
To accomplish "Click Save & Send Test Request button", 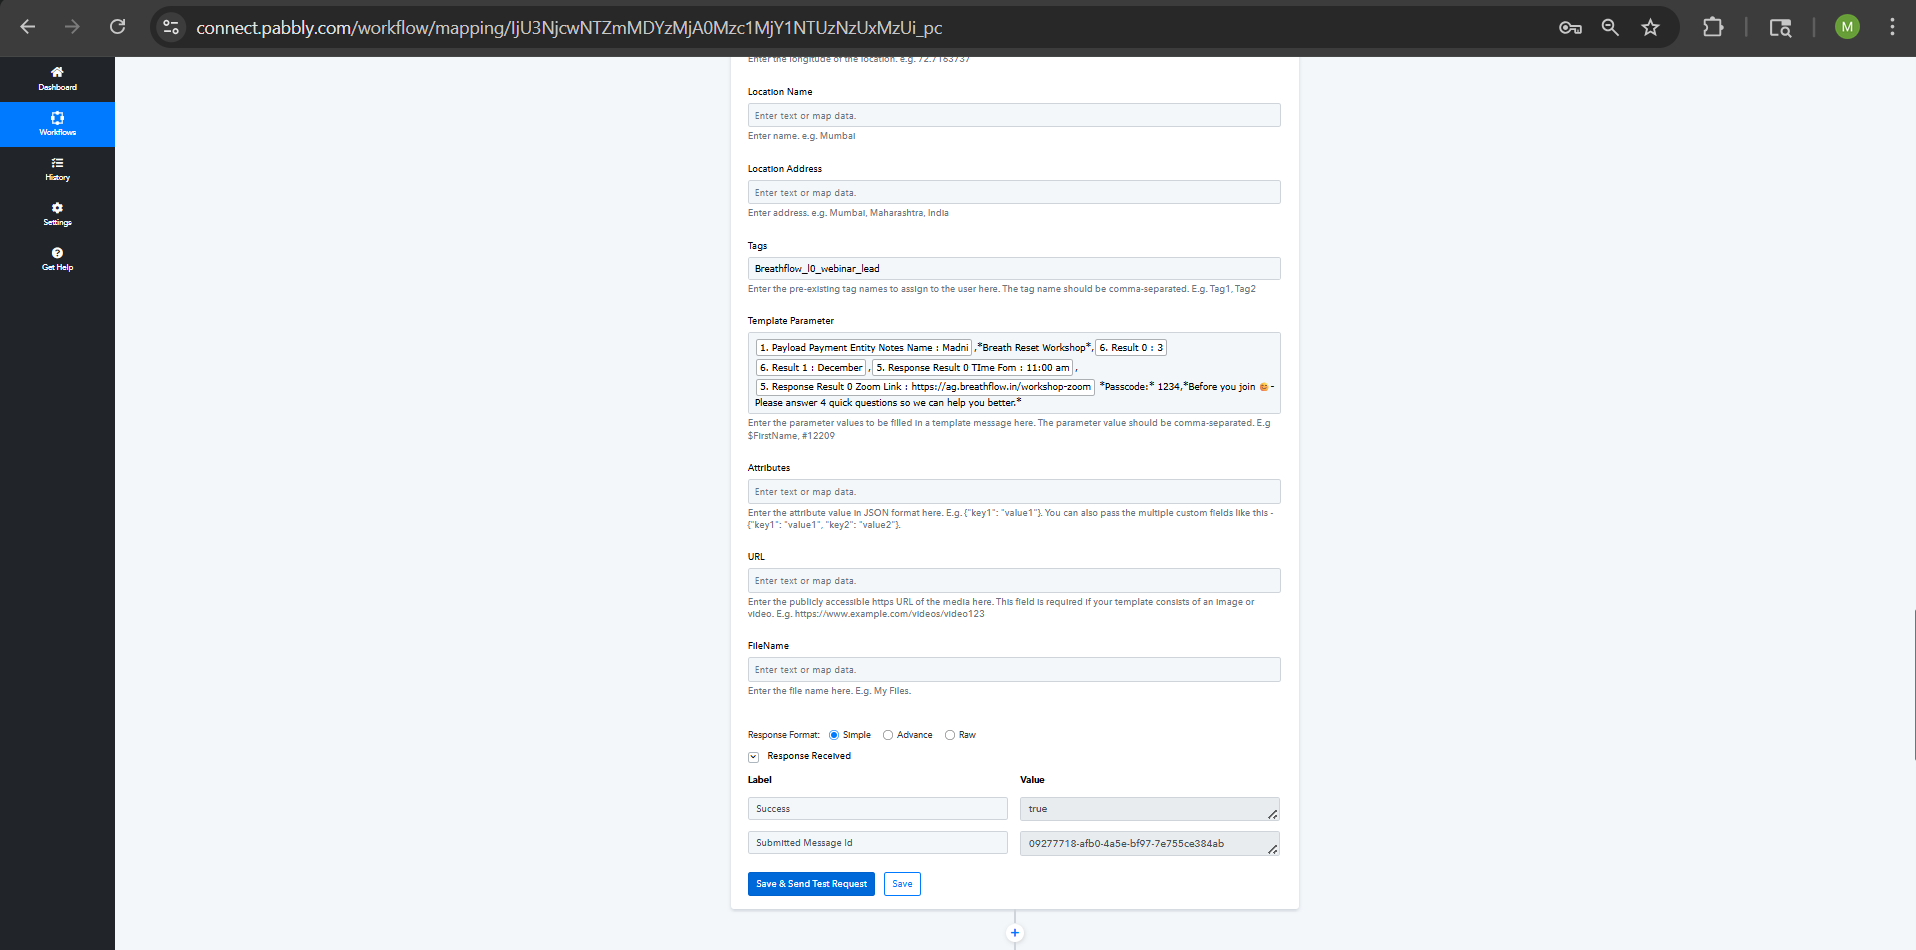I will tap(811, 884).
